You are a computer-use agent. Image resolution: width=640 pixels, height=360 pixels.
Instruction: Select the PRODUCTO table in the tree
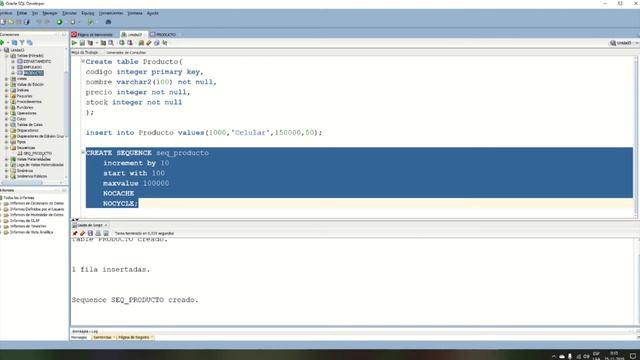click(x=33, y=73)
